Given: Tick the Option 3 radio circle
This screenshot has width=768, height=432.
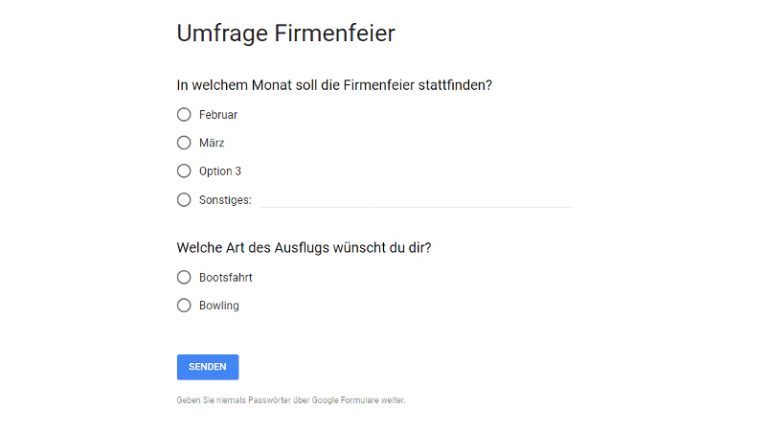Looking at the screenshot, I should click(184, 171).
